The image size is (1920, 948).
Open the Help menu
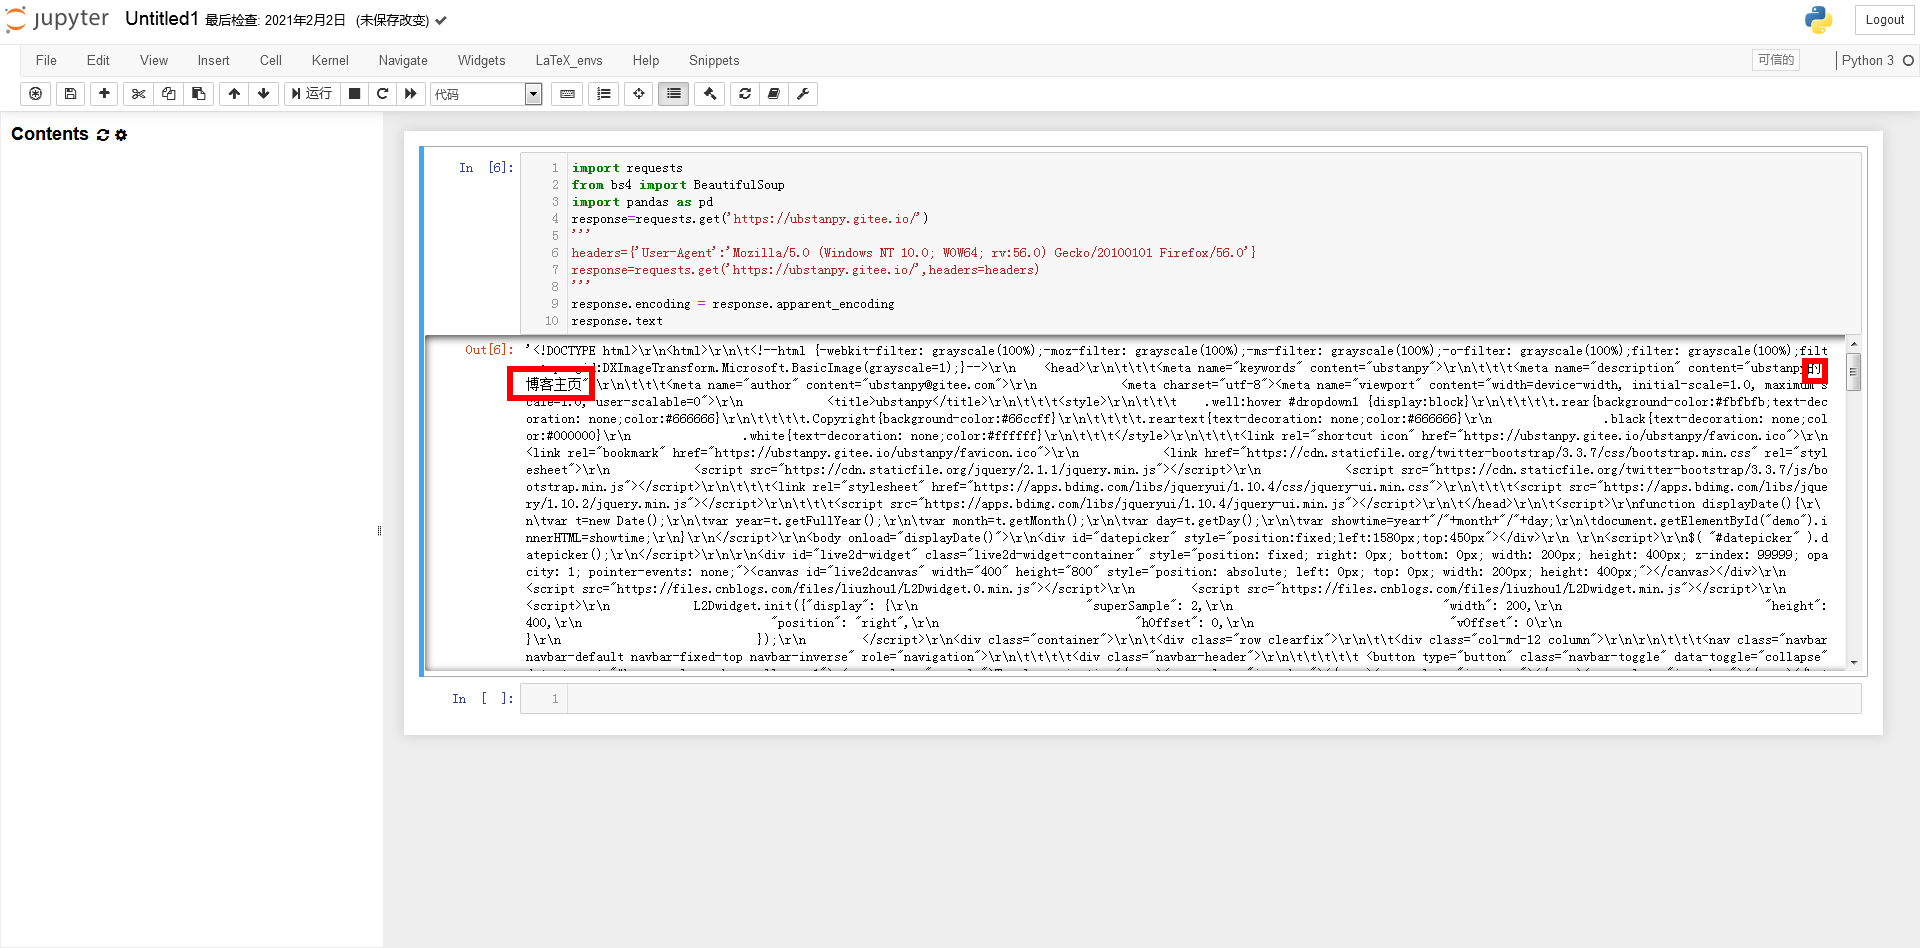pos(646,61)
